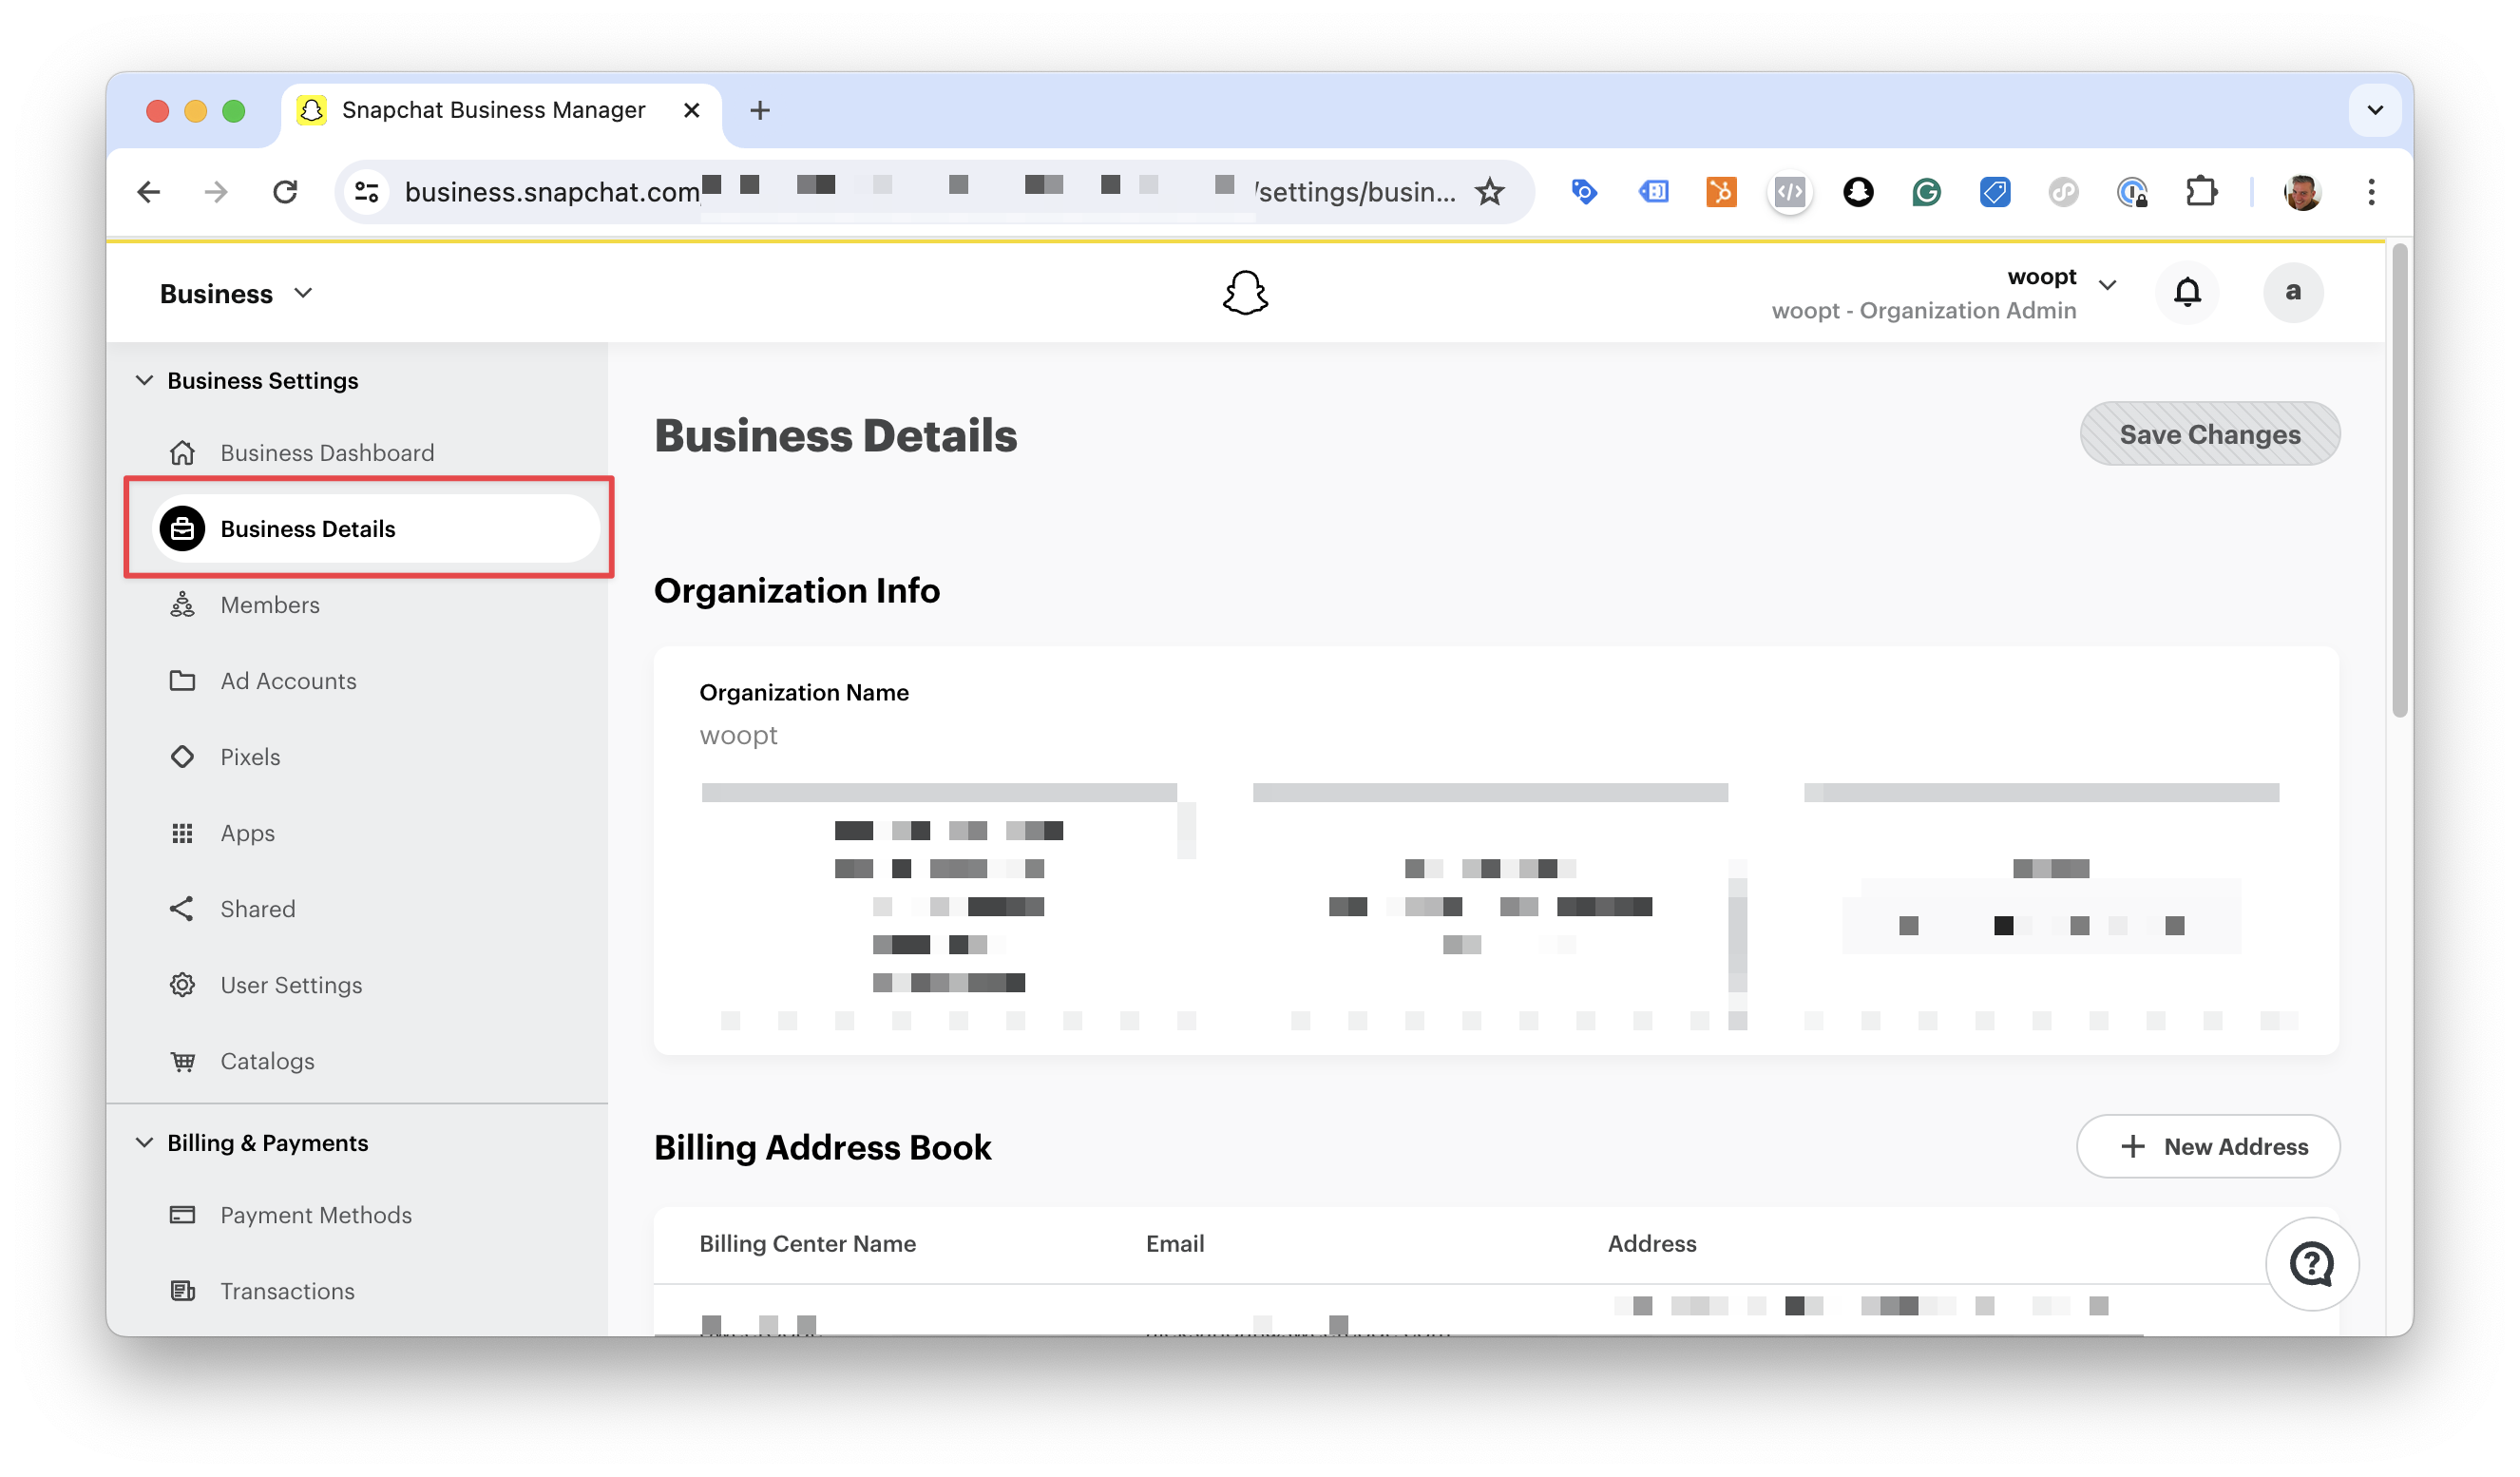Open Members menu item
This screenshot has width=2520, height=1477.
click(x=270, y=605)
